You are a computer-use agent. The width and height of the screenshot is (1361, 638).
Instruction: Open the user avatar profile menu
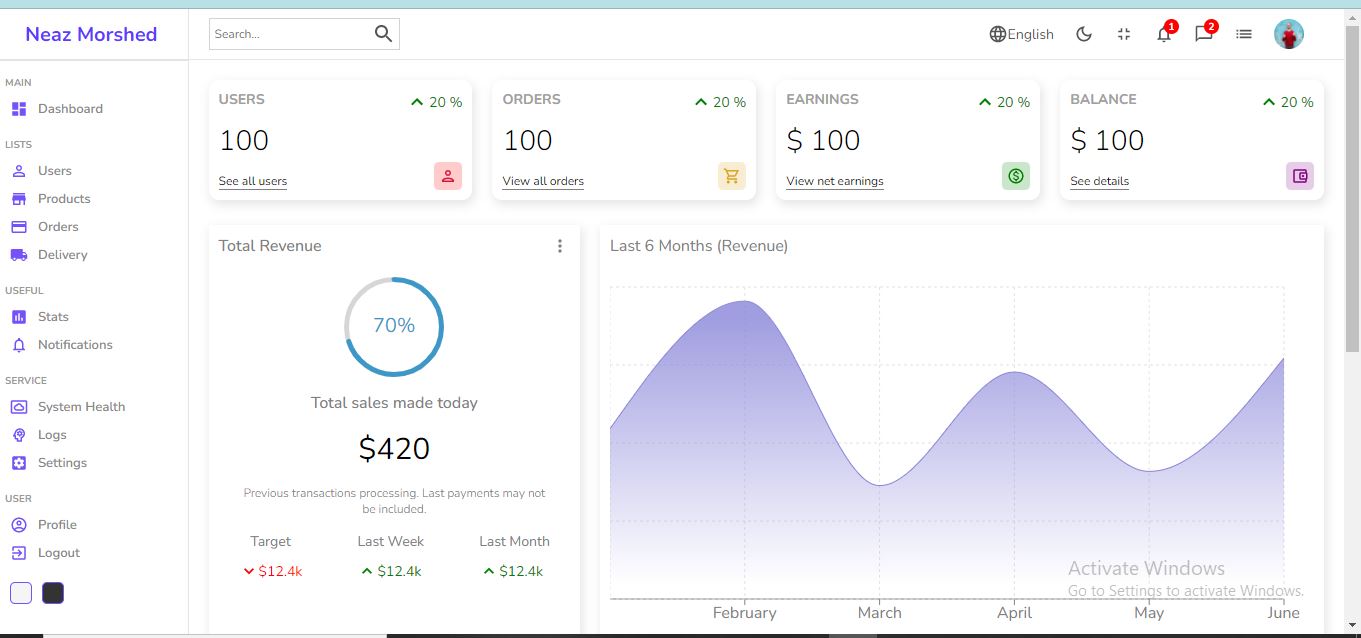click(x=1288, y=34)
